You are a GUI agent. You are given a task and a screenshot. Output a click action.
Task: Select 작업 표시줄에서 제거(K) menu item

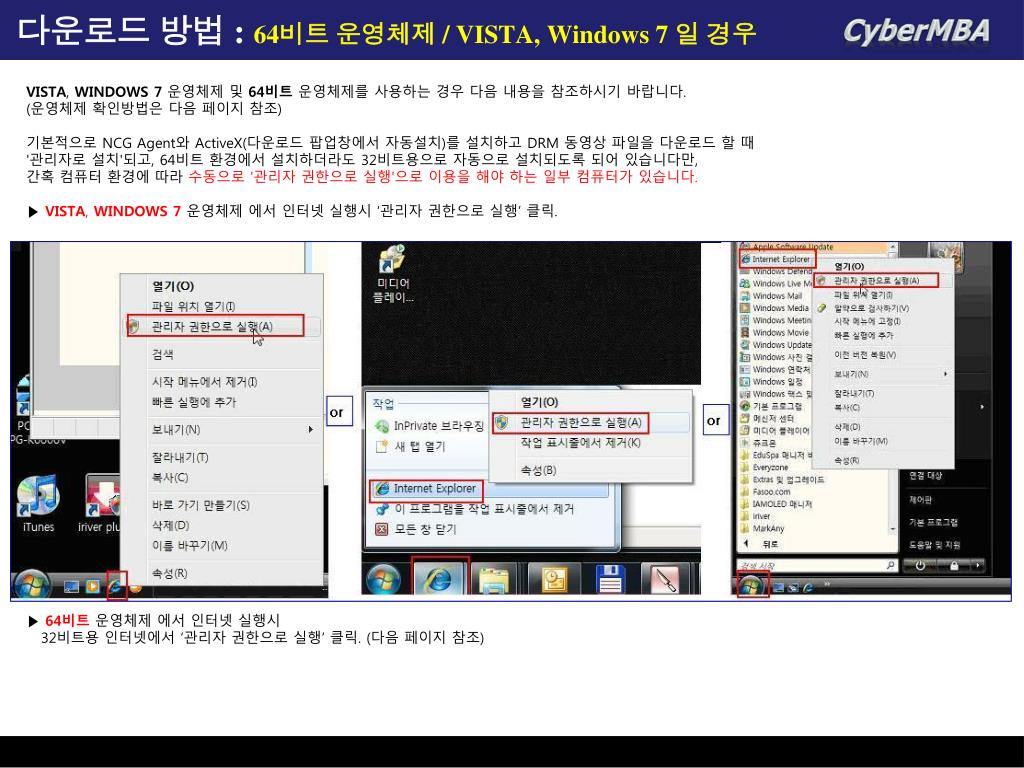[x=580, y=443]
